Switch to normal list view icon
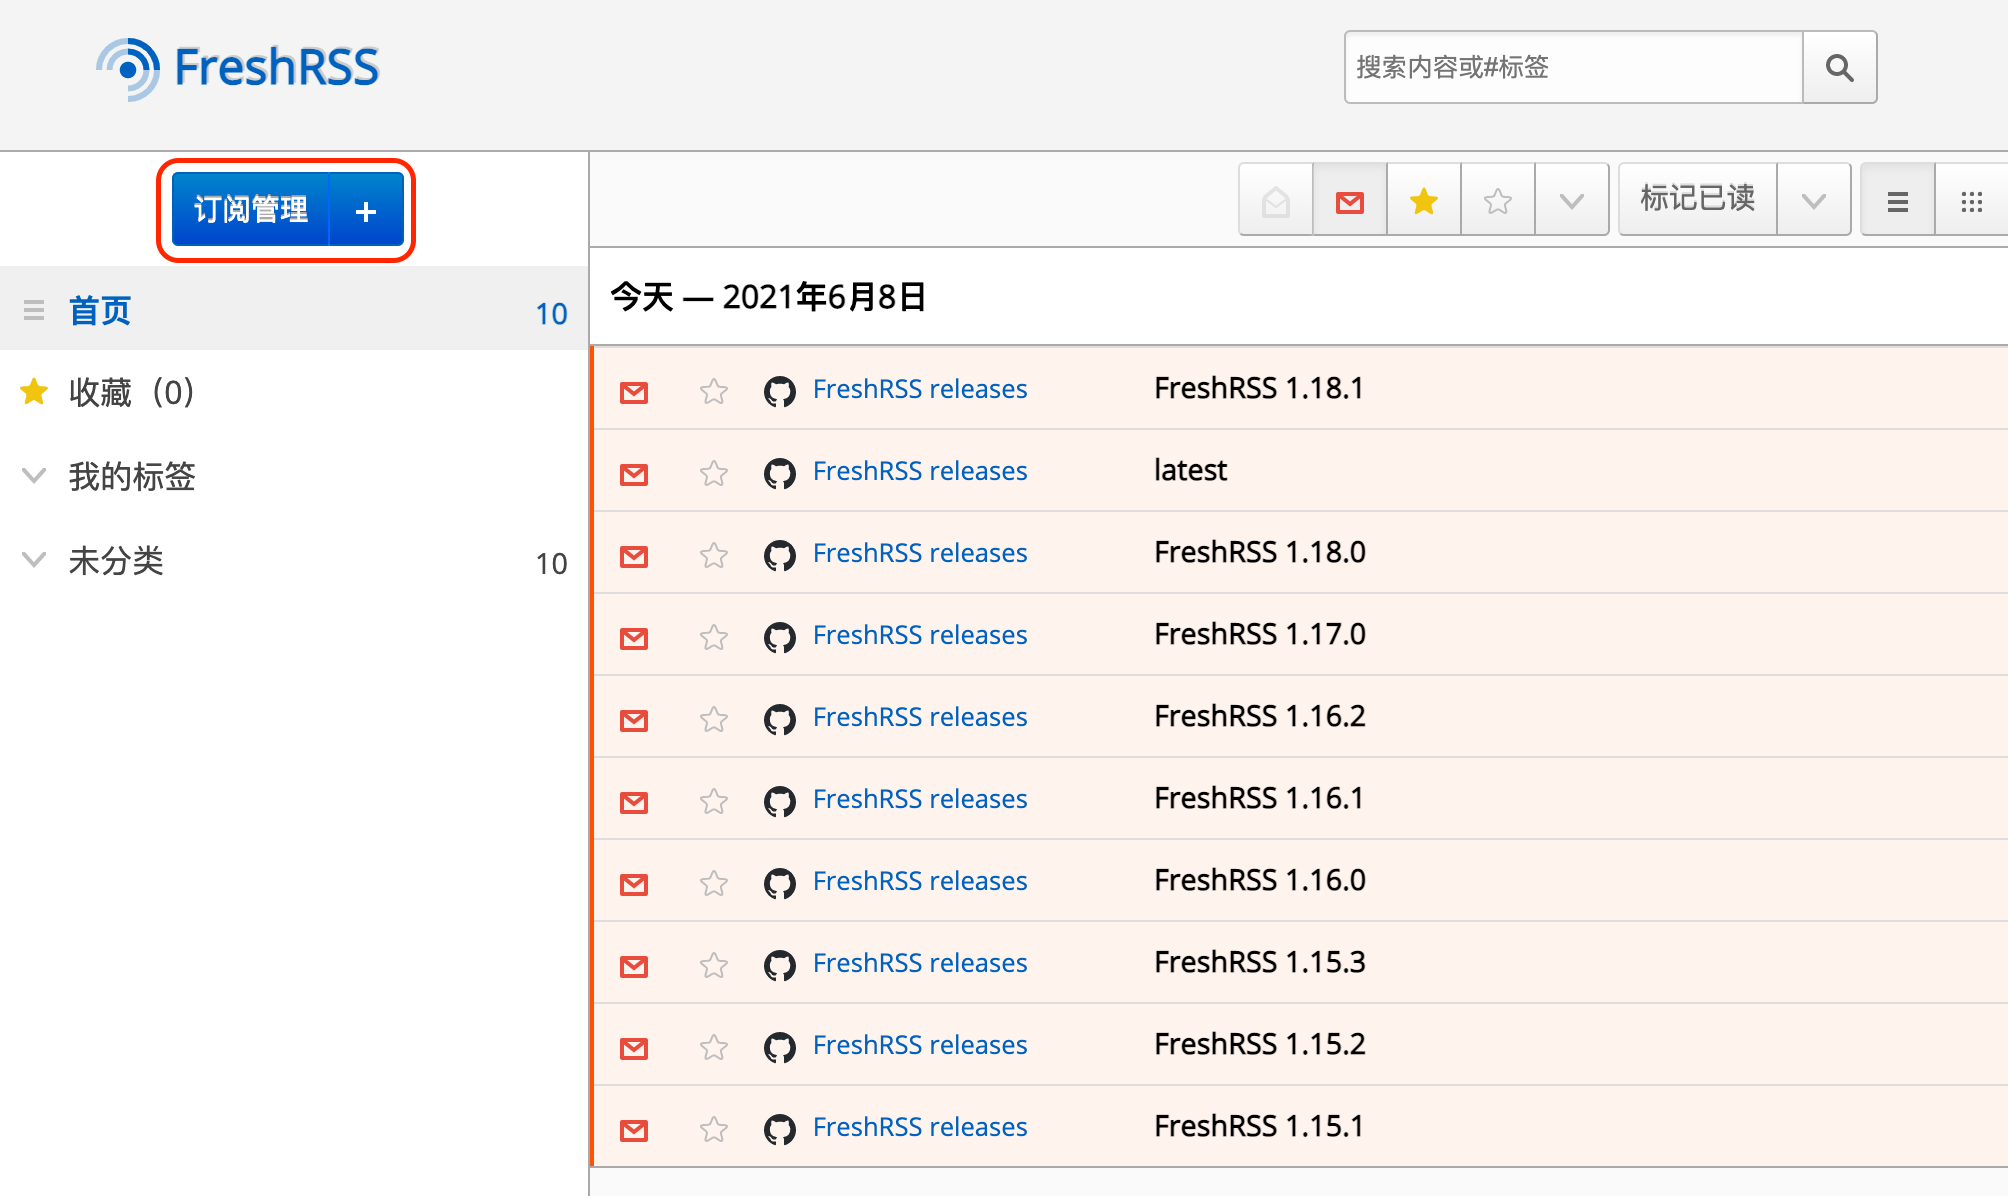 point(1898,201)
